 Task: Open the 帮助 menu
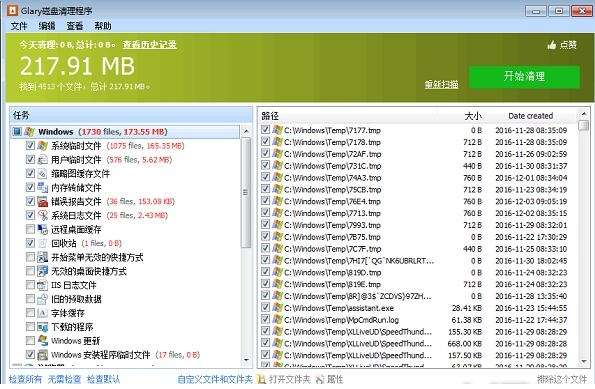[x=103, y=26]
